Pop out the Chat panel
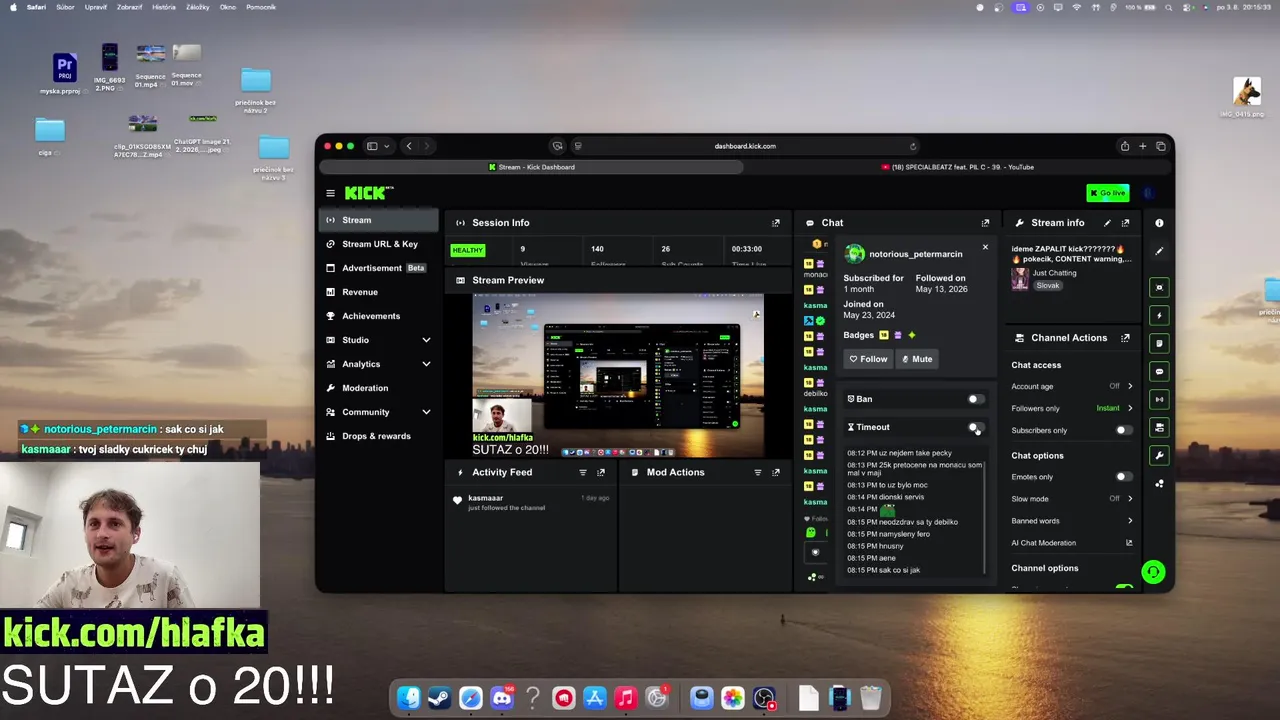This screenshot has width=1280, height=720. click(x=985, y=223)
